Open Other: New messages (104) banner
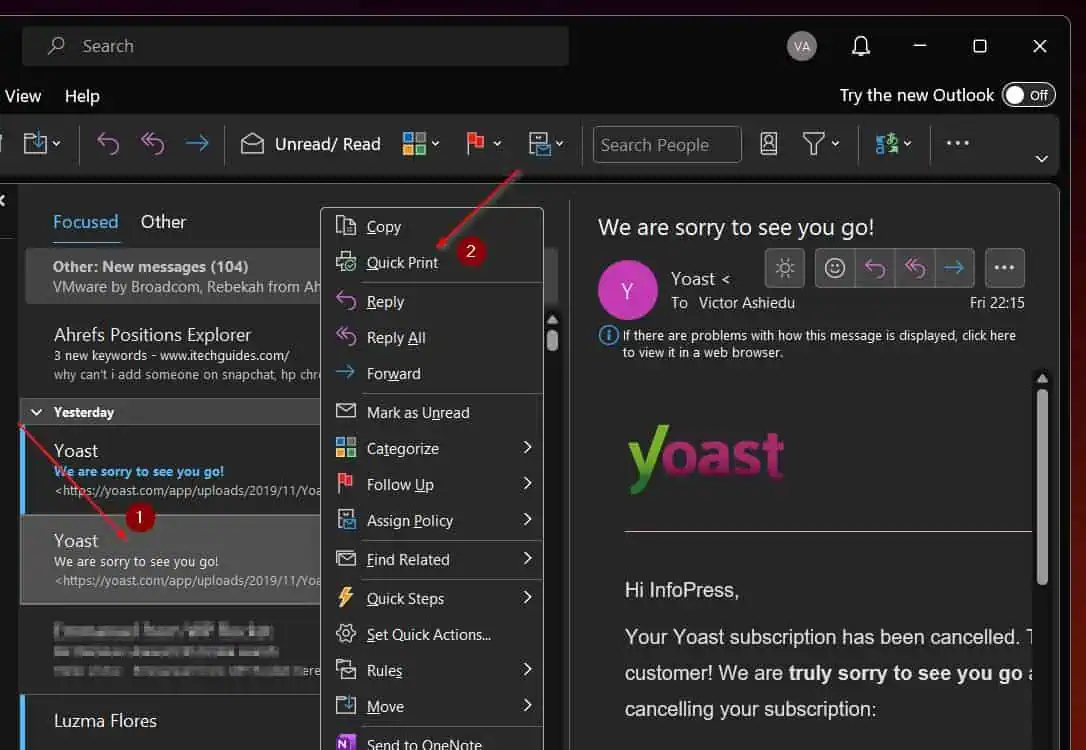 [173, 276]
